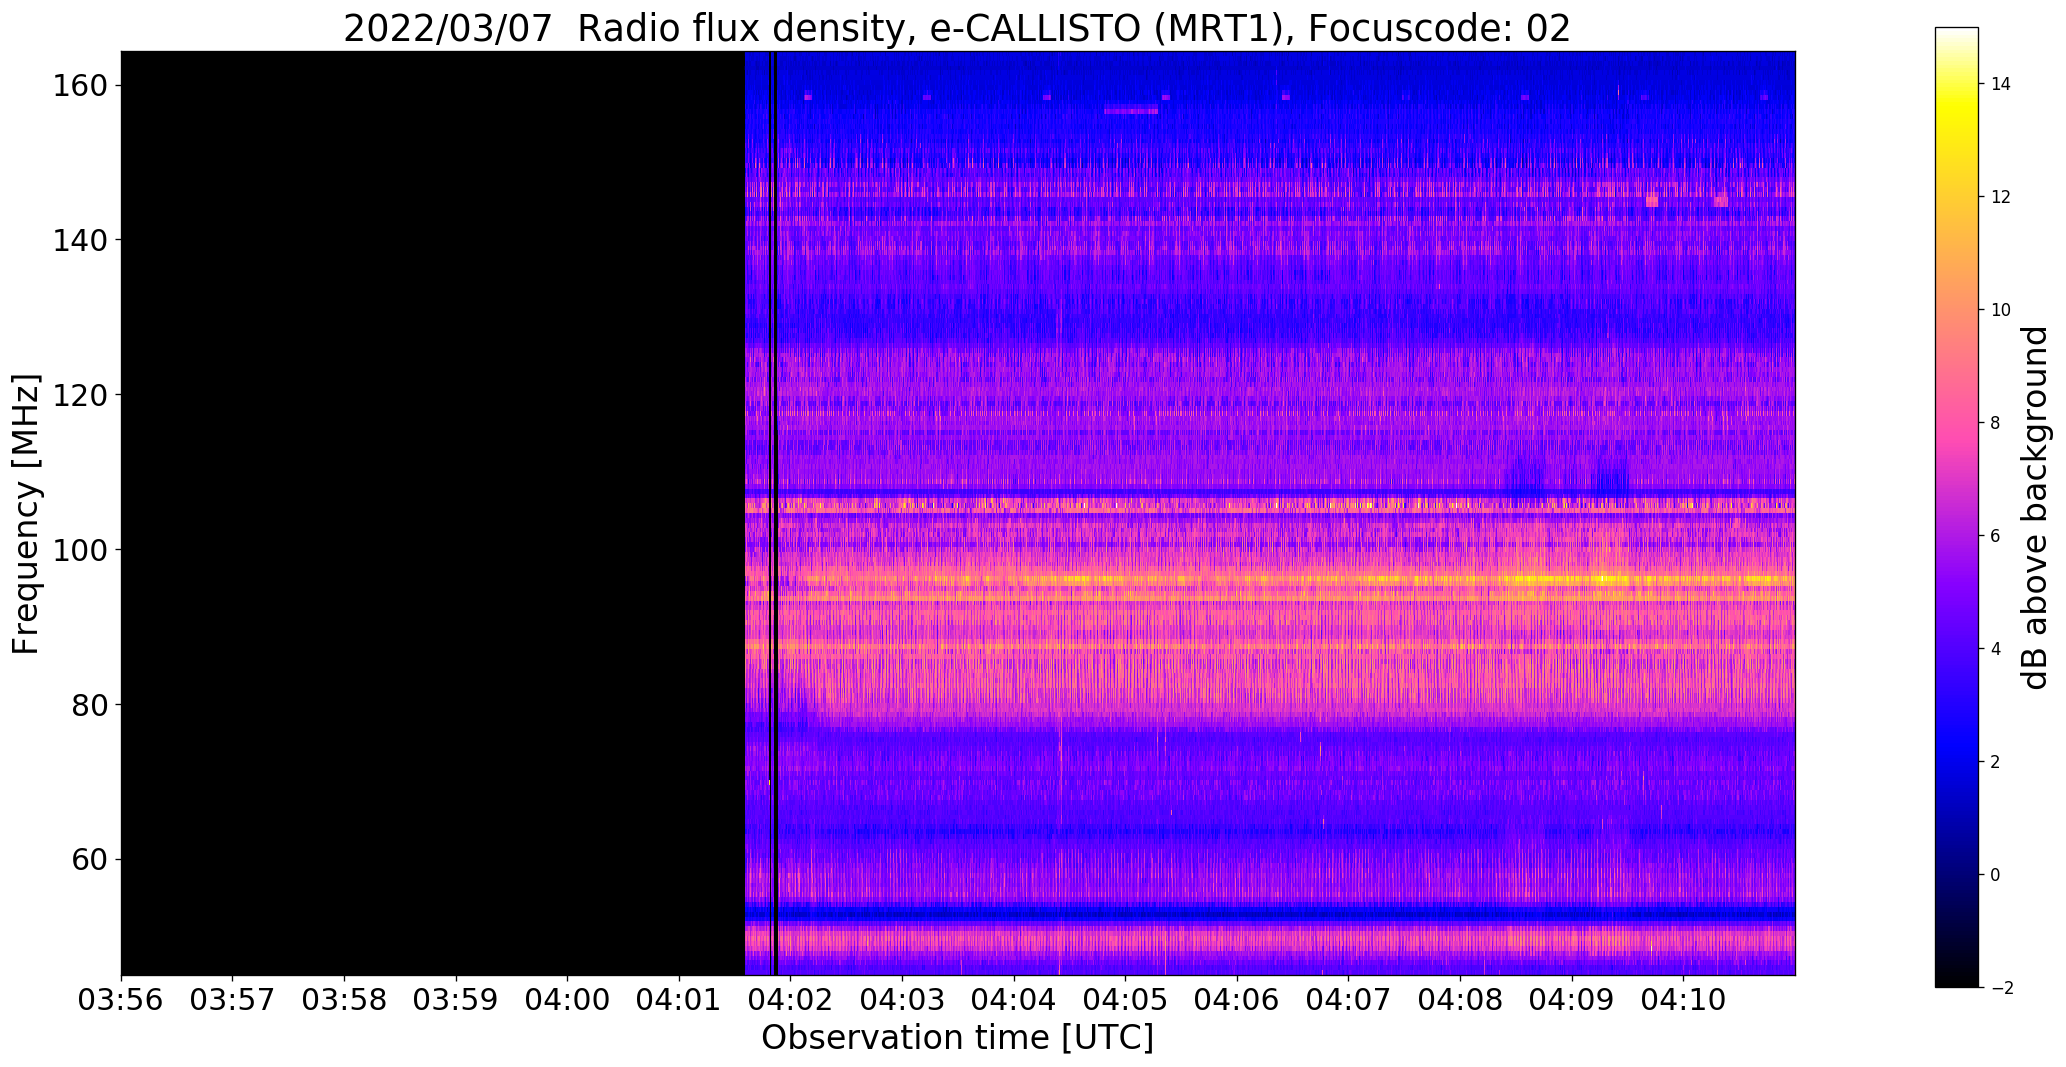
Task: Click the 'Frequency [MHz]' axis label
Action: (x=26, y=514)
